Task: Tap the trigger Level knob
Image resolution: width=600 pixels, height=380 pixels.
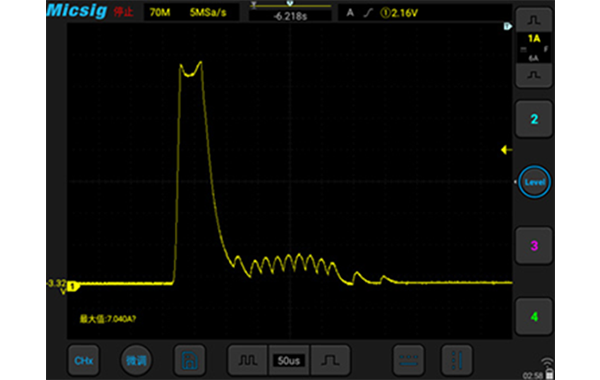Action: [x=534, y=182]
